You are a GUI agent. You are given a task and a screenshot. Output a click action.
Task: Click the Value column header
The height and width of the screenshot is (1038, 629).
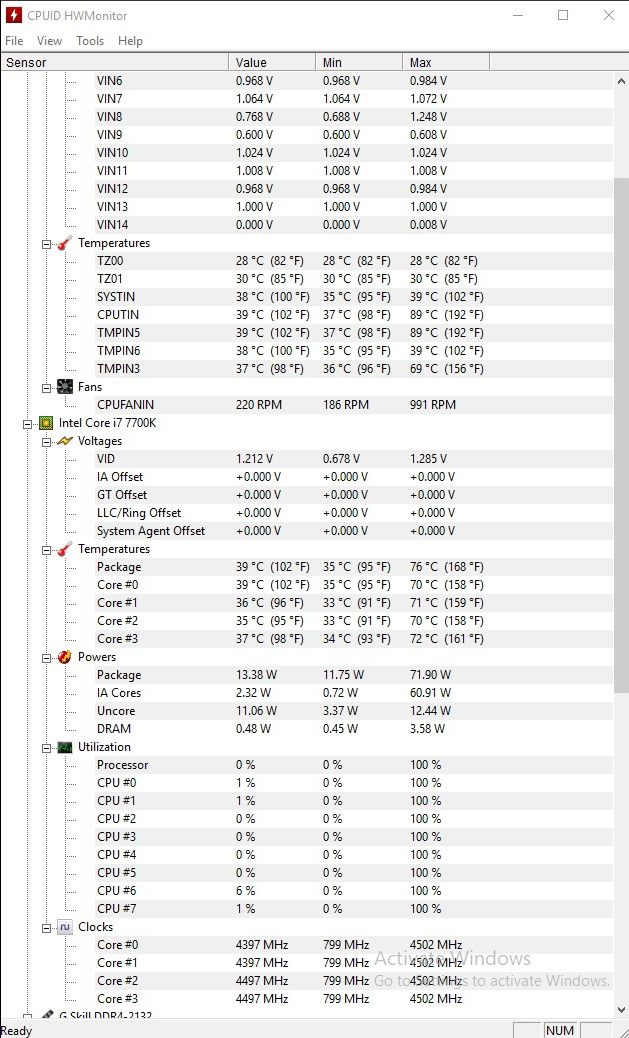point(272,62)
